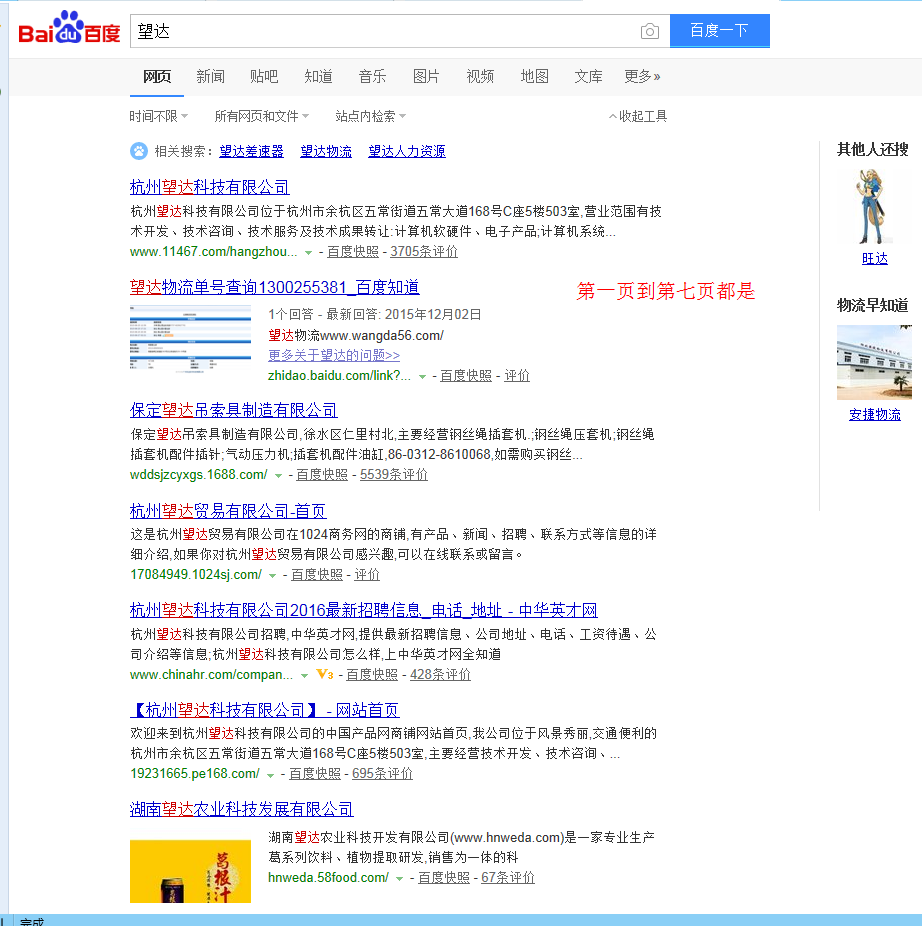
Task: Open the 地图 tab
Action: [x=535, y=77]
